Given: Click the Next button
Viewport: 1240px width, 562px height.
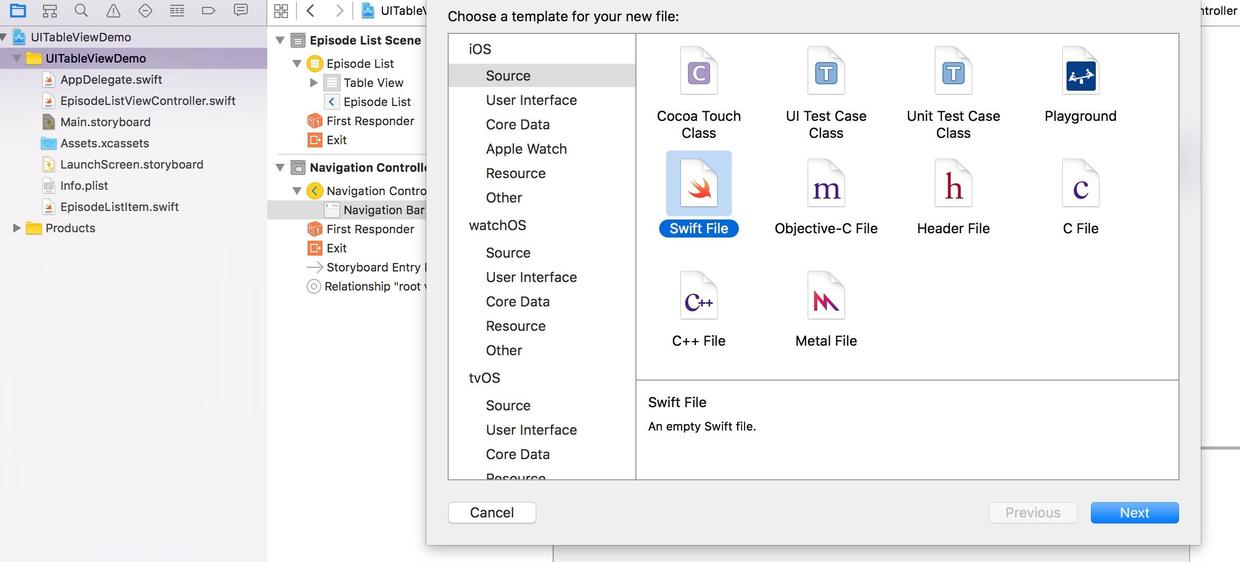Looking at the screenshot, I should (x=1135, y=512).
